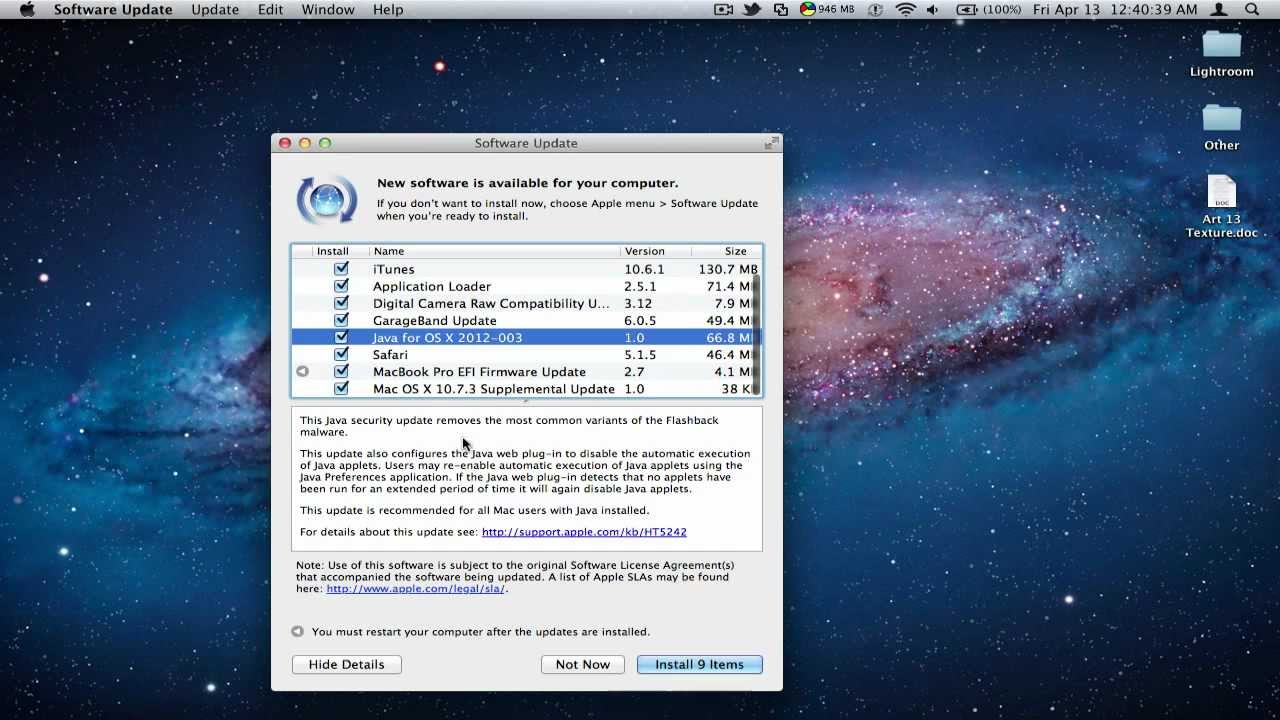Uncheck the Java for OS X 2012-003 checkbox
The image size is (1280, 720).
click(341, 337)
